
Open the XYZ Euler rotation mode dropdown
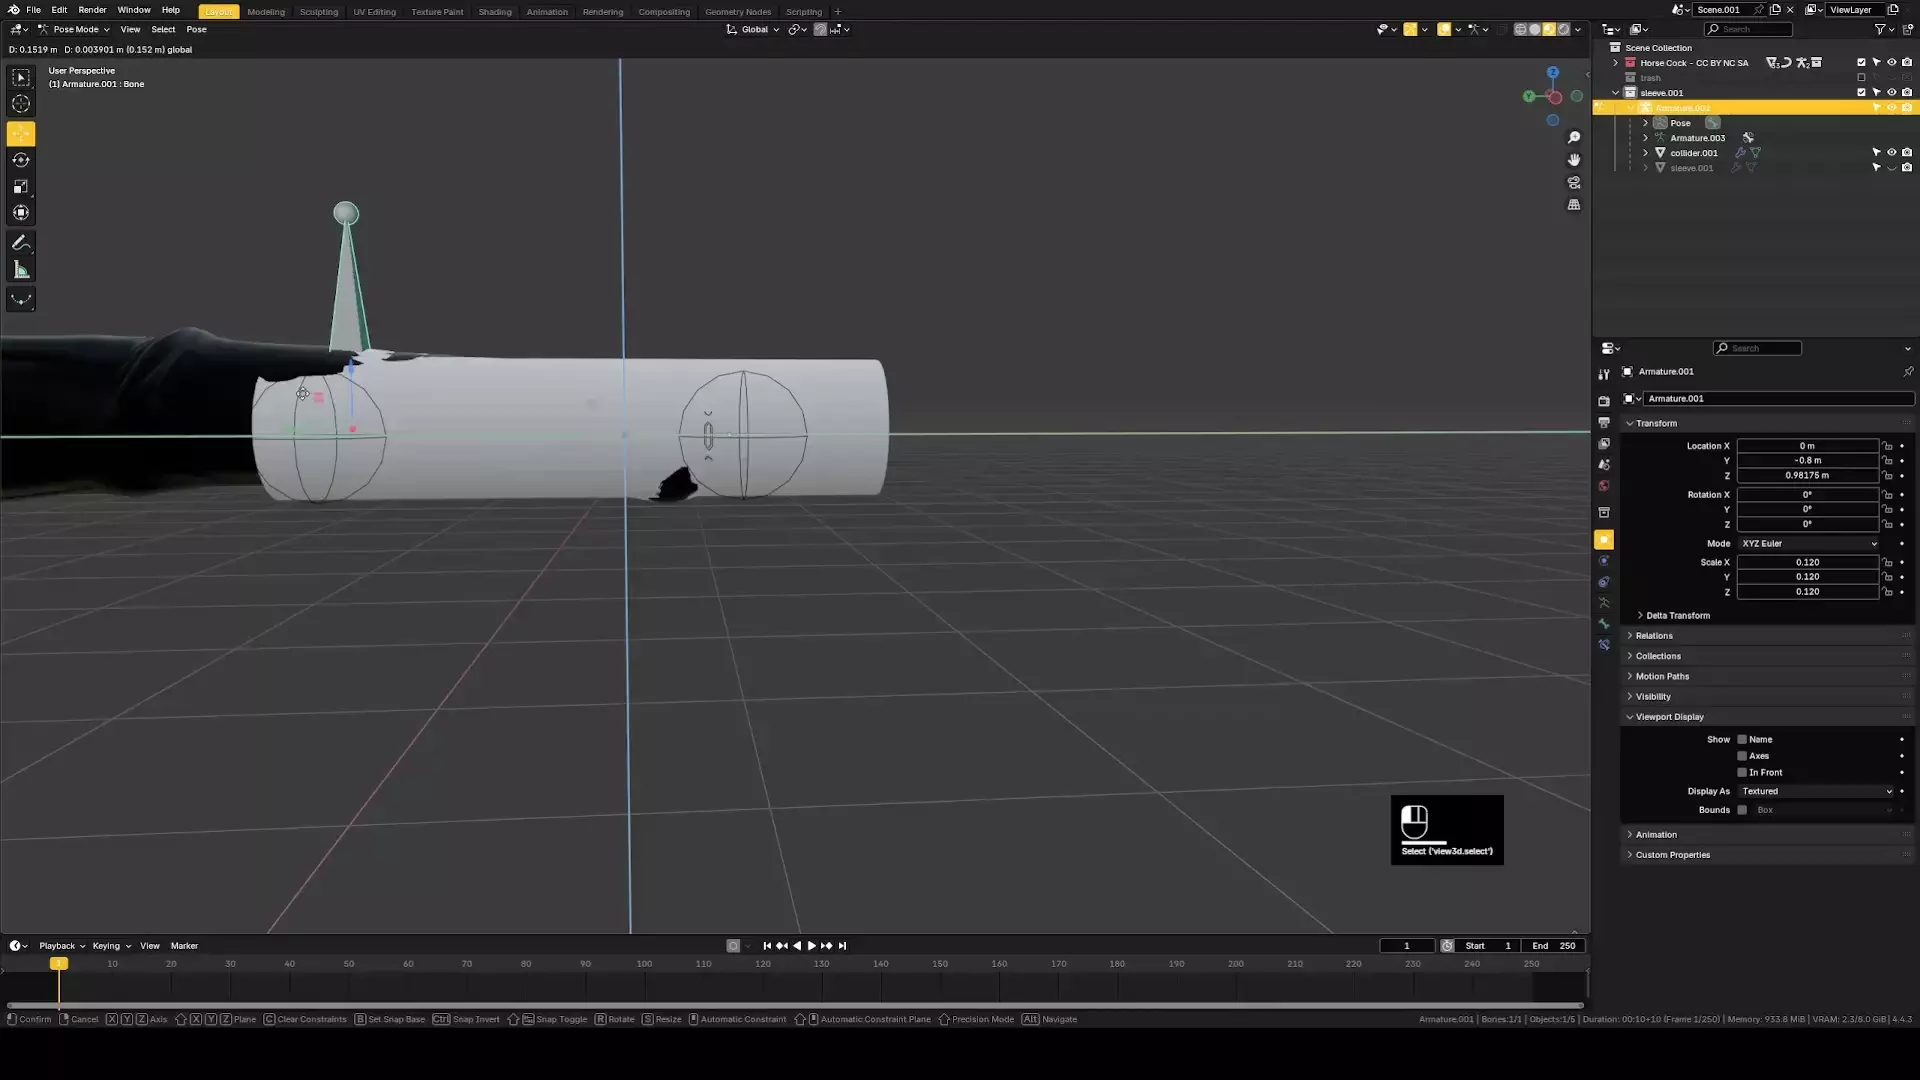click(1808, 544)
